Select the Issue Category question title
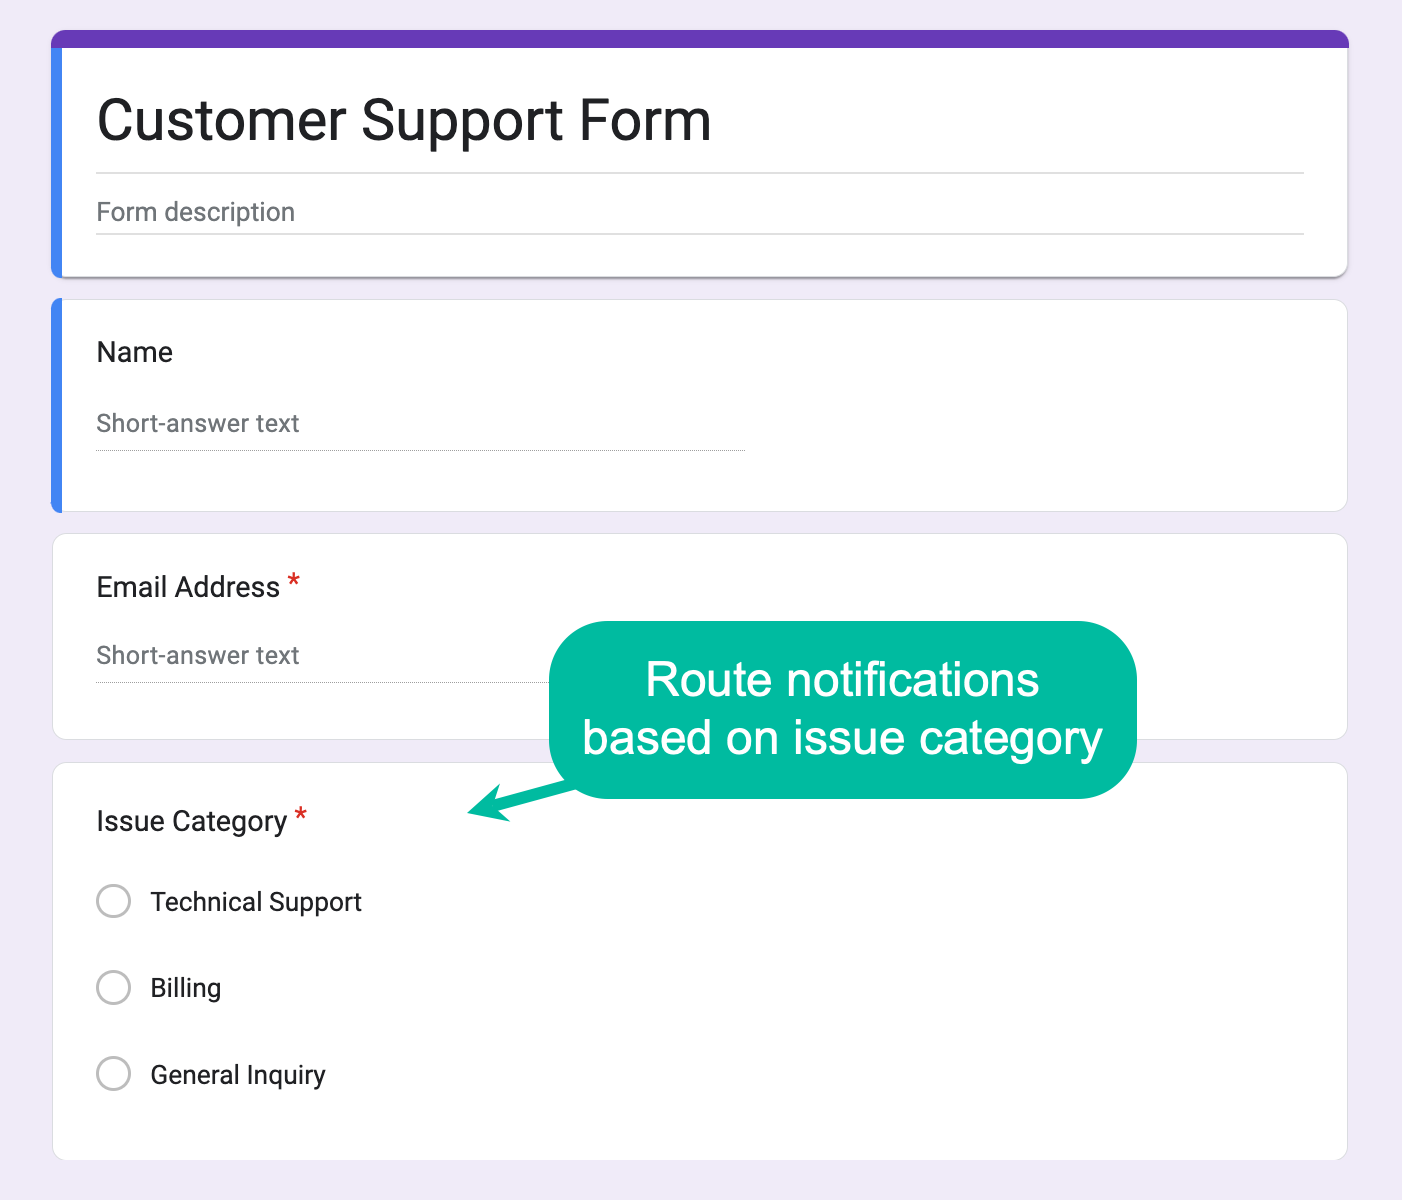The height and width of the screenshot is (1200, 1402). [x=191, y=821]
